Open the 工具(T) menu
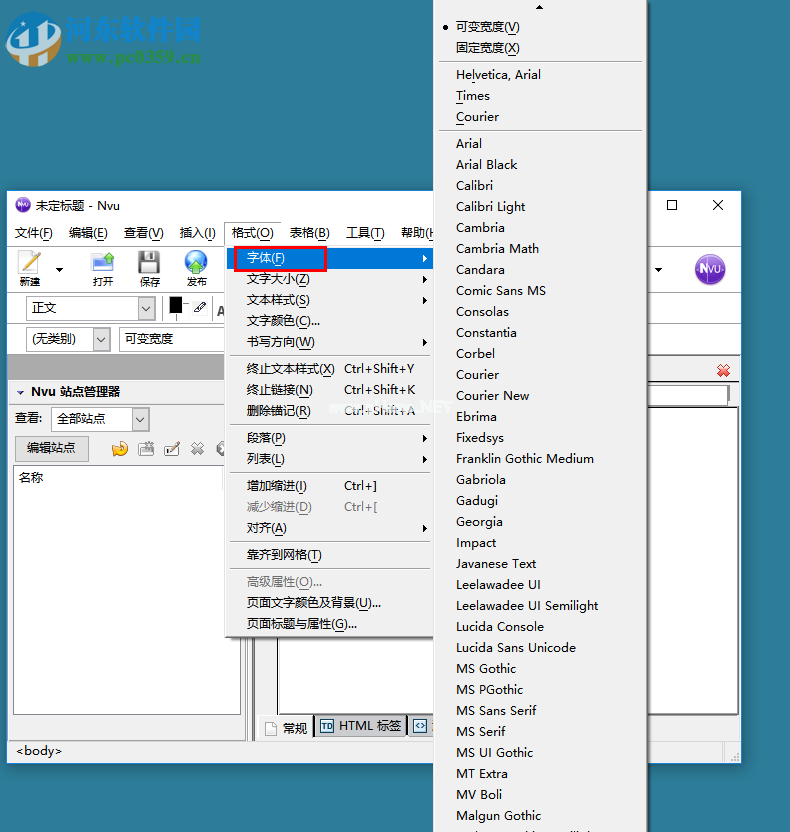Viewport: 790px width, 832px height. tap(365, 233)
